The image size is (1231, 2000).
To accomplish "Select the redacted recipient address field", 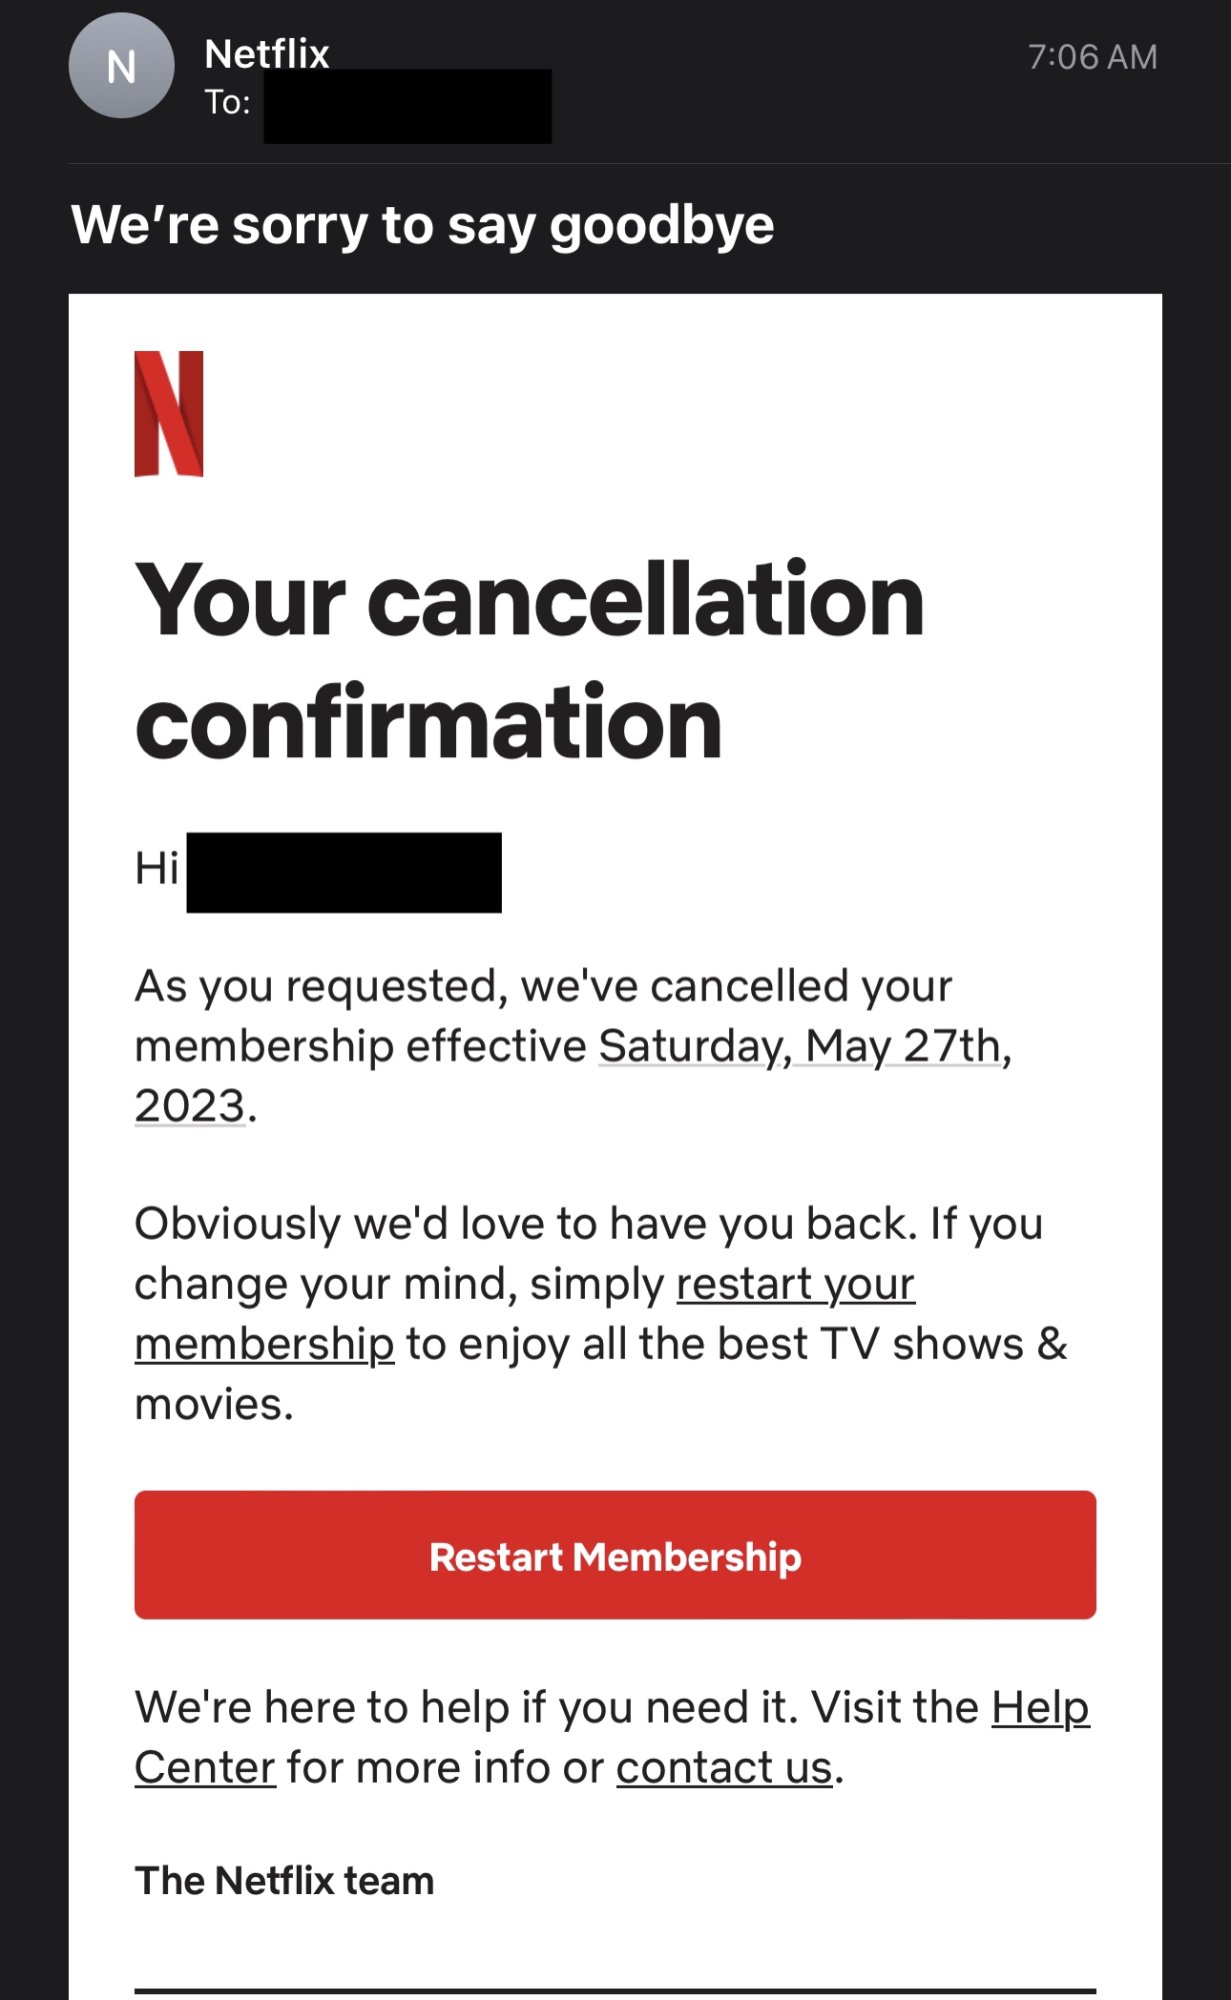I will point(407,106).
